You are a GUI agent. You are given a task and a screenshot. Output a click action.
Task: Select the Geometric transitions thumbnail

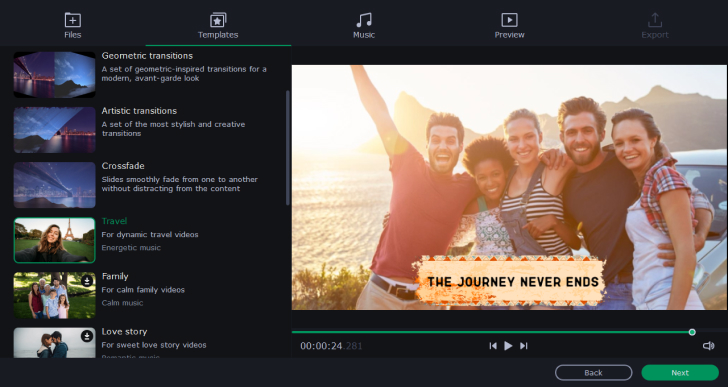click(54, 75)
